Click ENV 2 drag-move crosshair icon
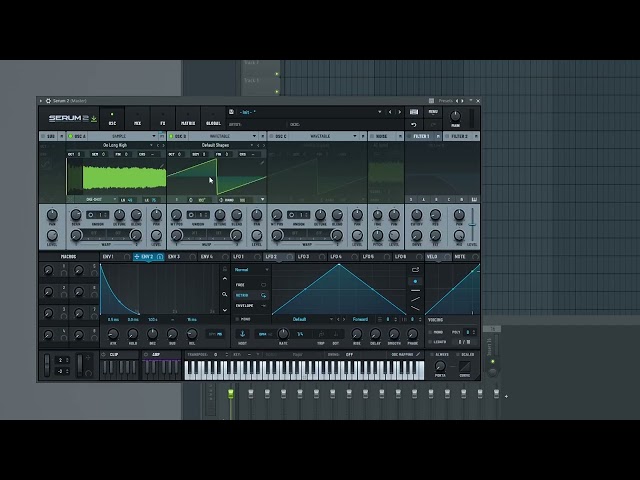 pyautogui.click(x=136, y=257)
